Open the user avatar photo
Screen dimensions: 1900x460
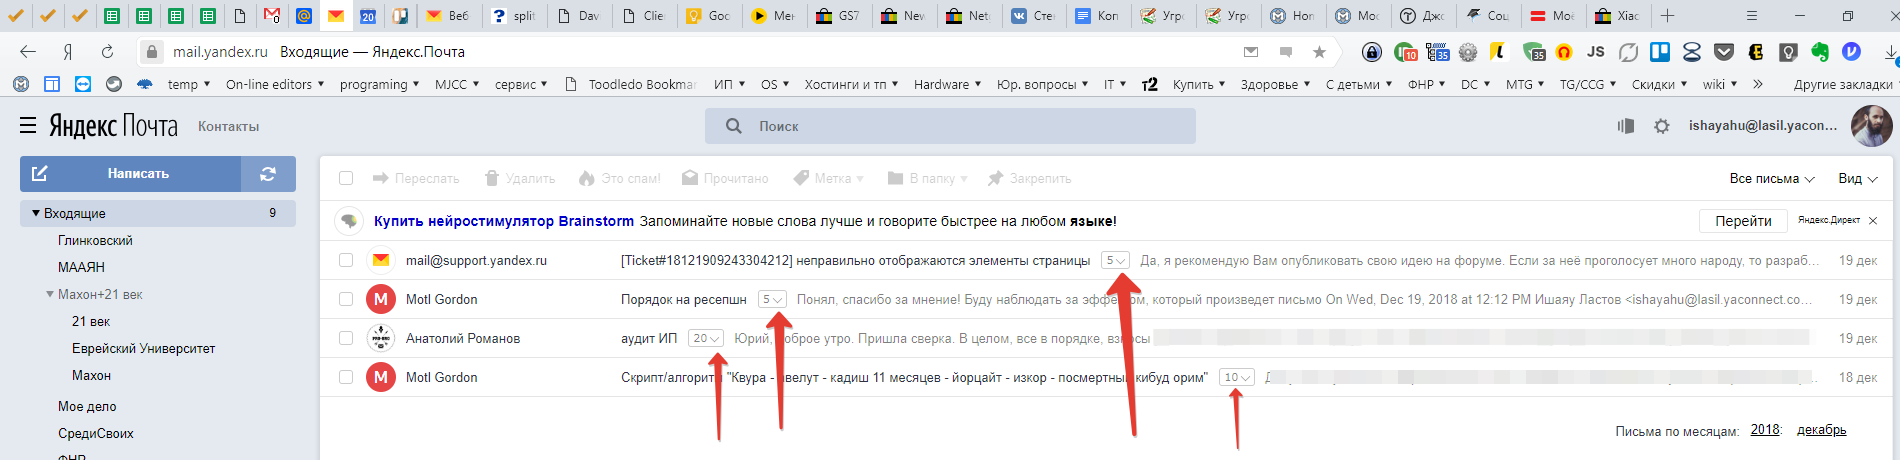tap(1871, 126)
